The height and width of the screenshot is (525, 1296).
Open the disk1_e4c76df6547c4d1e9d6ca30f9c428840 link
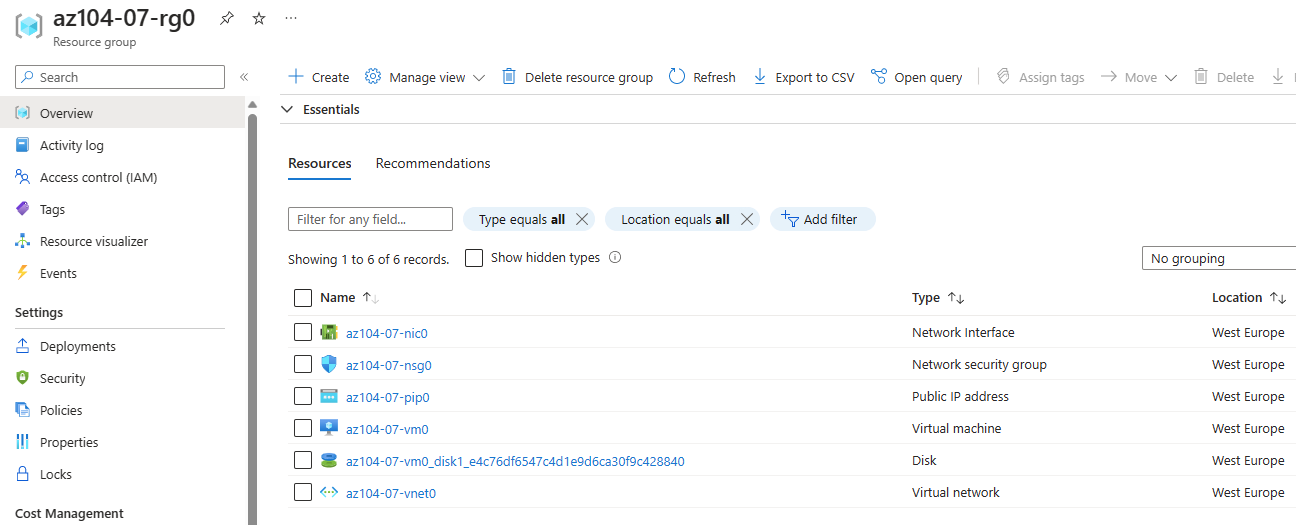coord(515,461)
